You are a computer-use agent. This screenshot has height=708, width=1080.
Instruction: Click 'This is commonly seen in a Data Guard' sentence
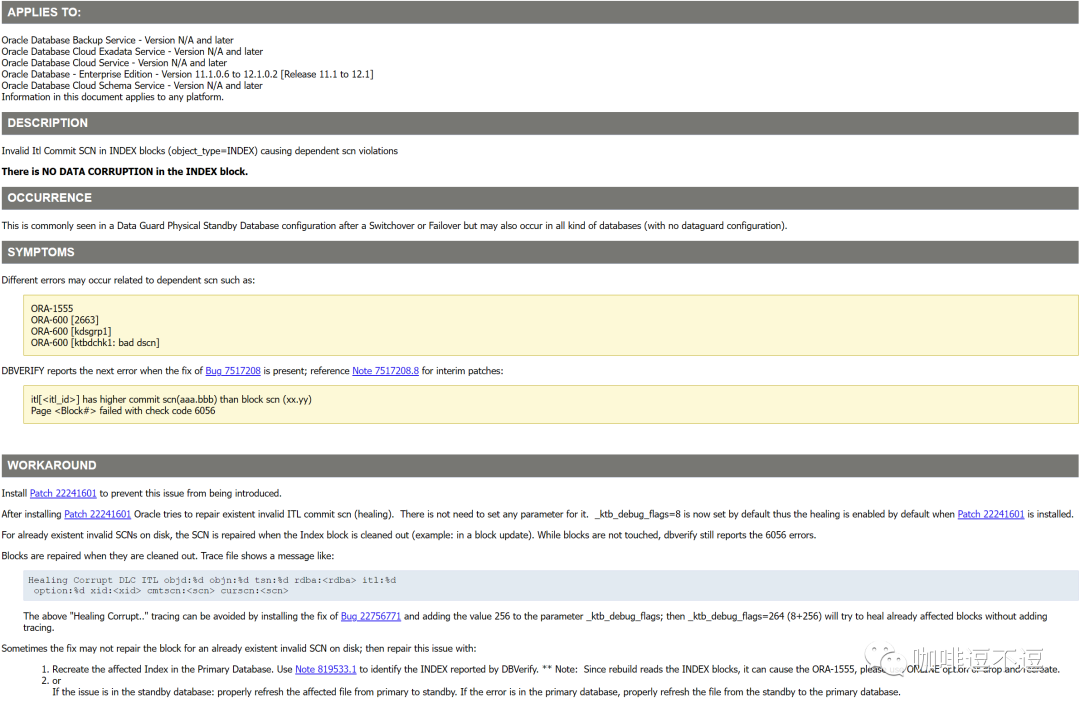click(x=394, y=226)
